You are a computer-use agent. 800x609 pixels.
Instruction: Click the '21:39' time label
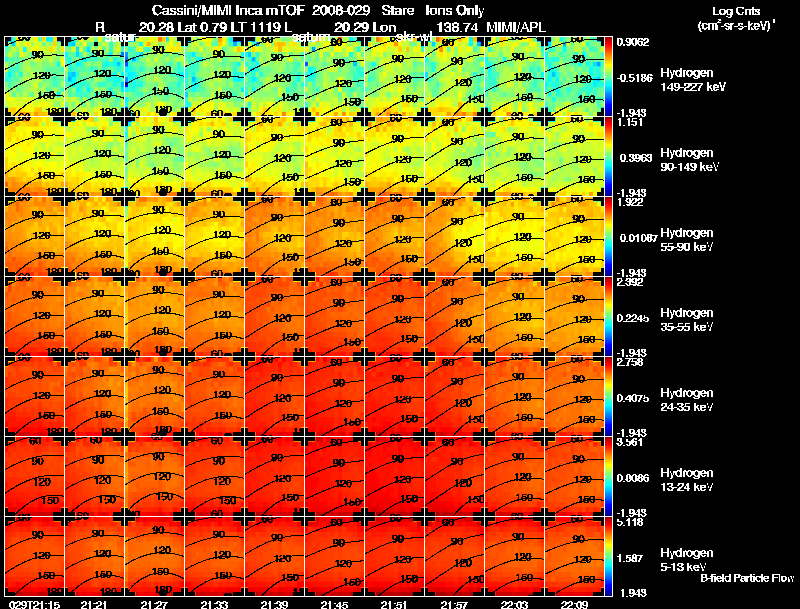(x=274, y=604)
